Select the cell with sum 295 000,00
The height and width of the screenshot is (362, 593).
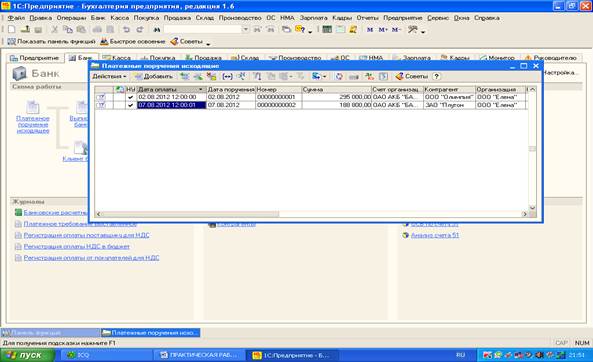click(x=337, y=97)
